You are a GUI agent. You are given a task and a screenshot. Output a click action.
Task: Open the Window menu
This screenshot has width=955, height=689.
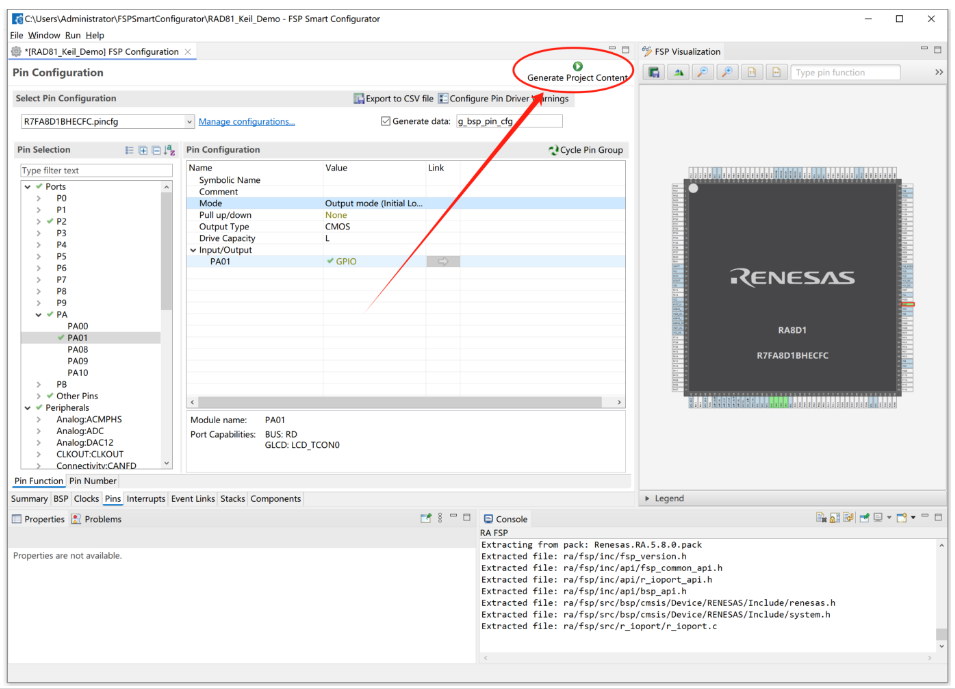44,35
